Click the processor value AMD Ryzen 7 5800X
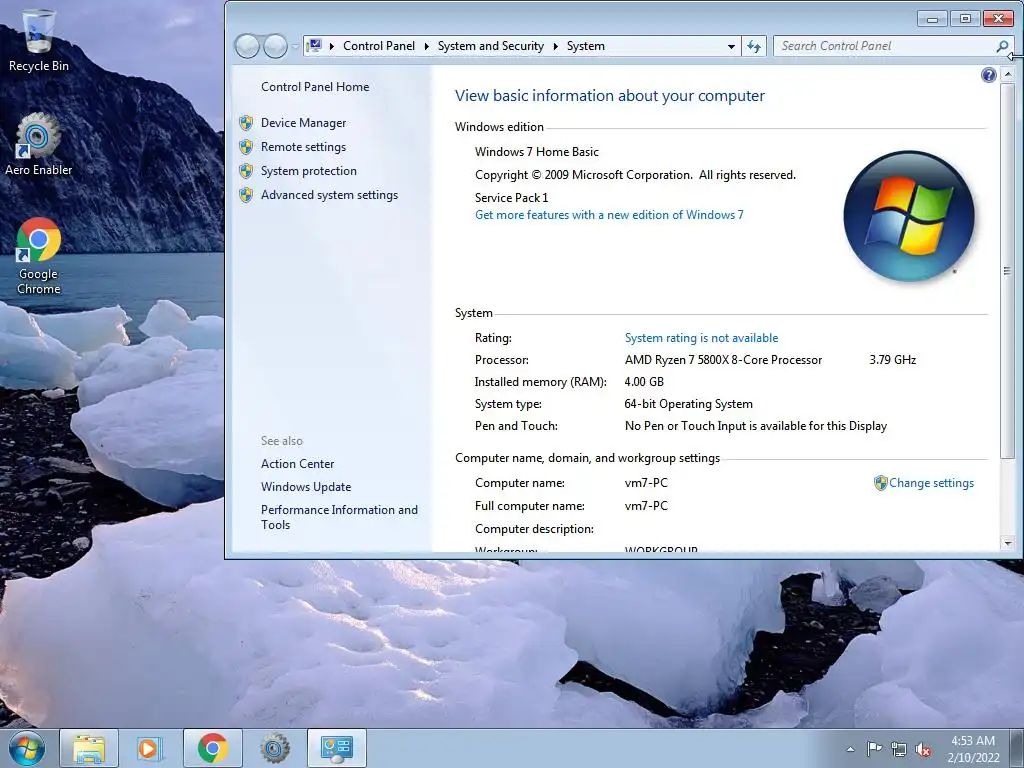The image size is (1024, 768). tap(723, 360)
